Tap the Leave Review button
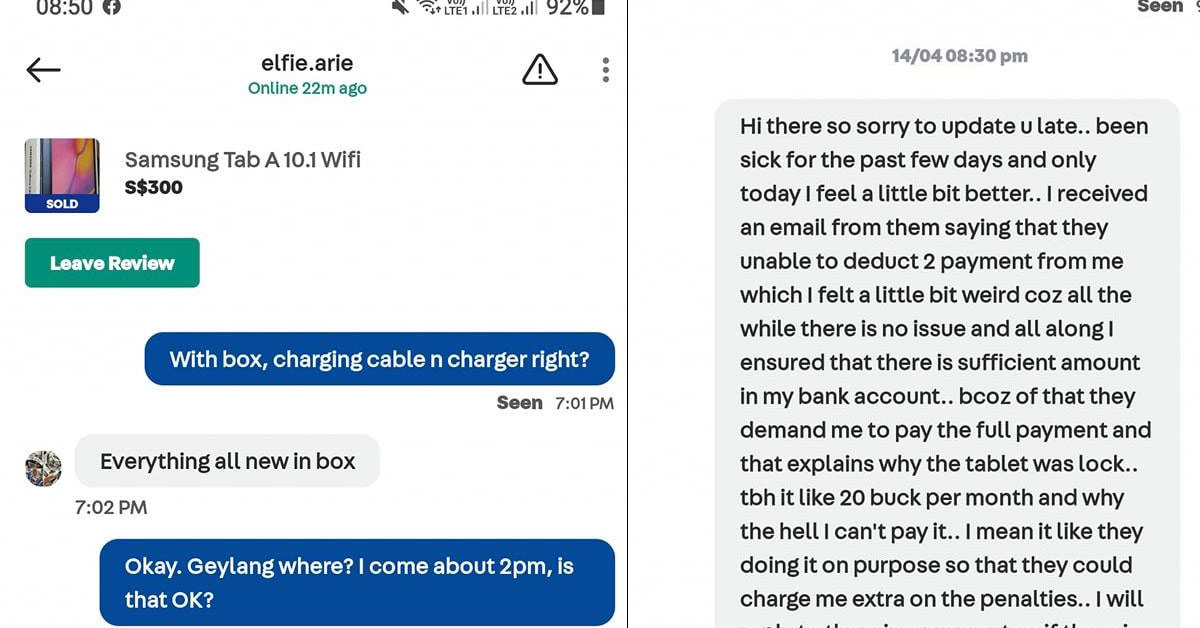This screenshot has width=1200, height=628. [x=112, y=262]
